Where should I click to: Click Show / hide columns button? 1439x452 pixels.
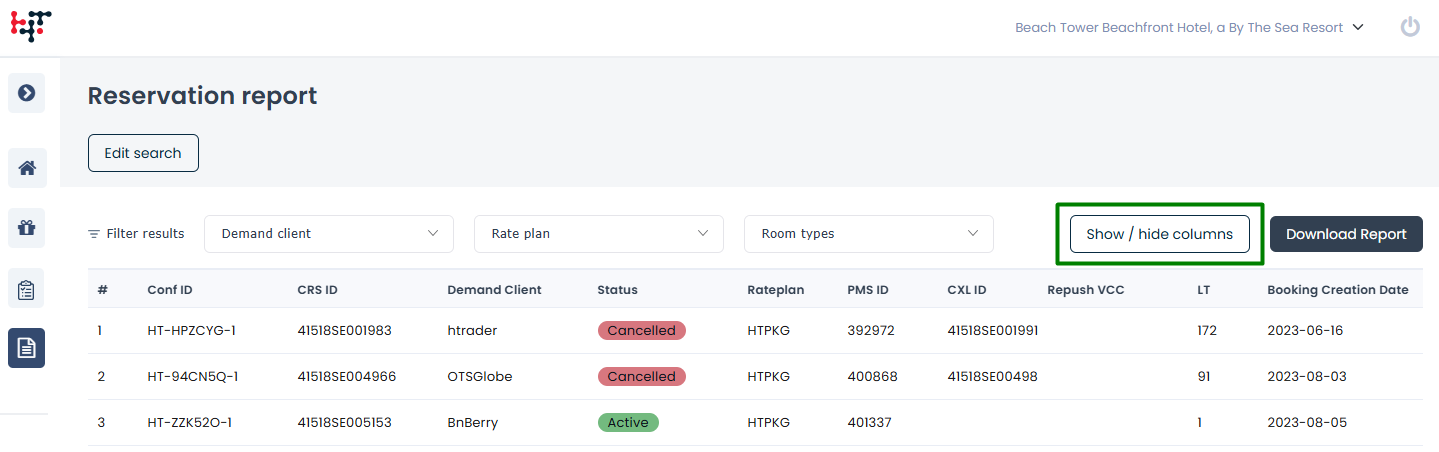coord(1159,234)
